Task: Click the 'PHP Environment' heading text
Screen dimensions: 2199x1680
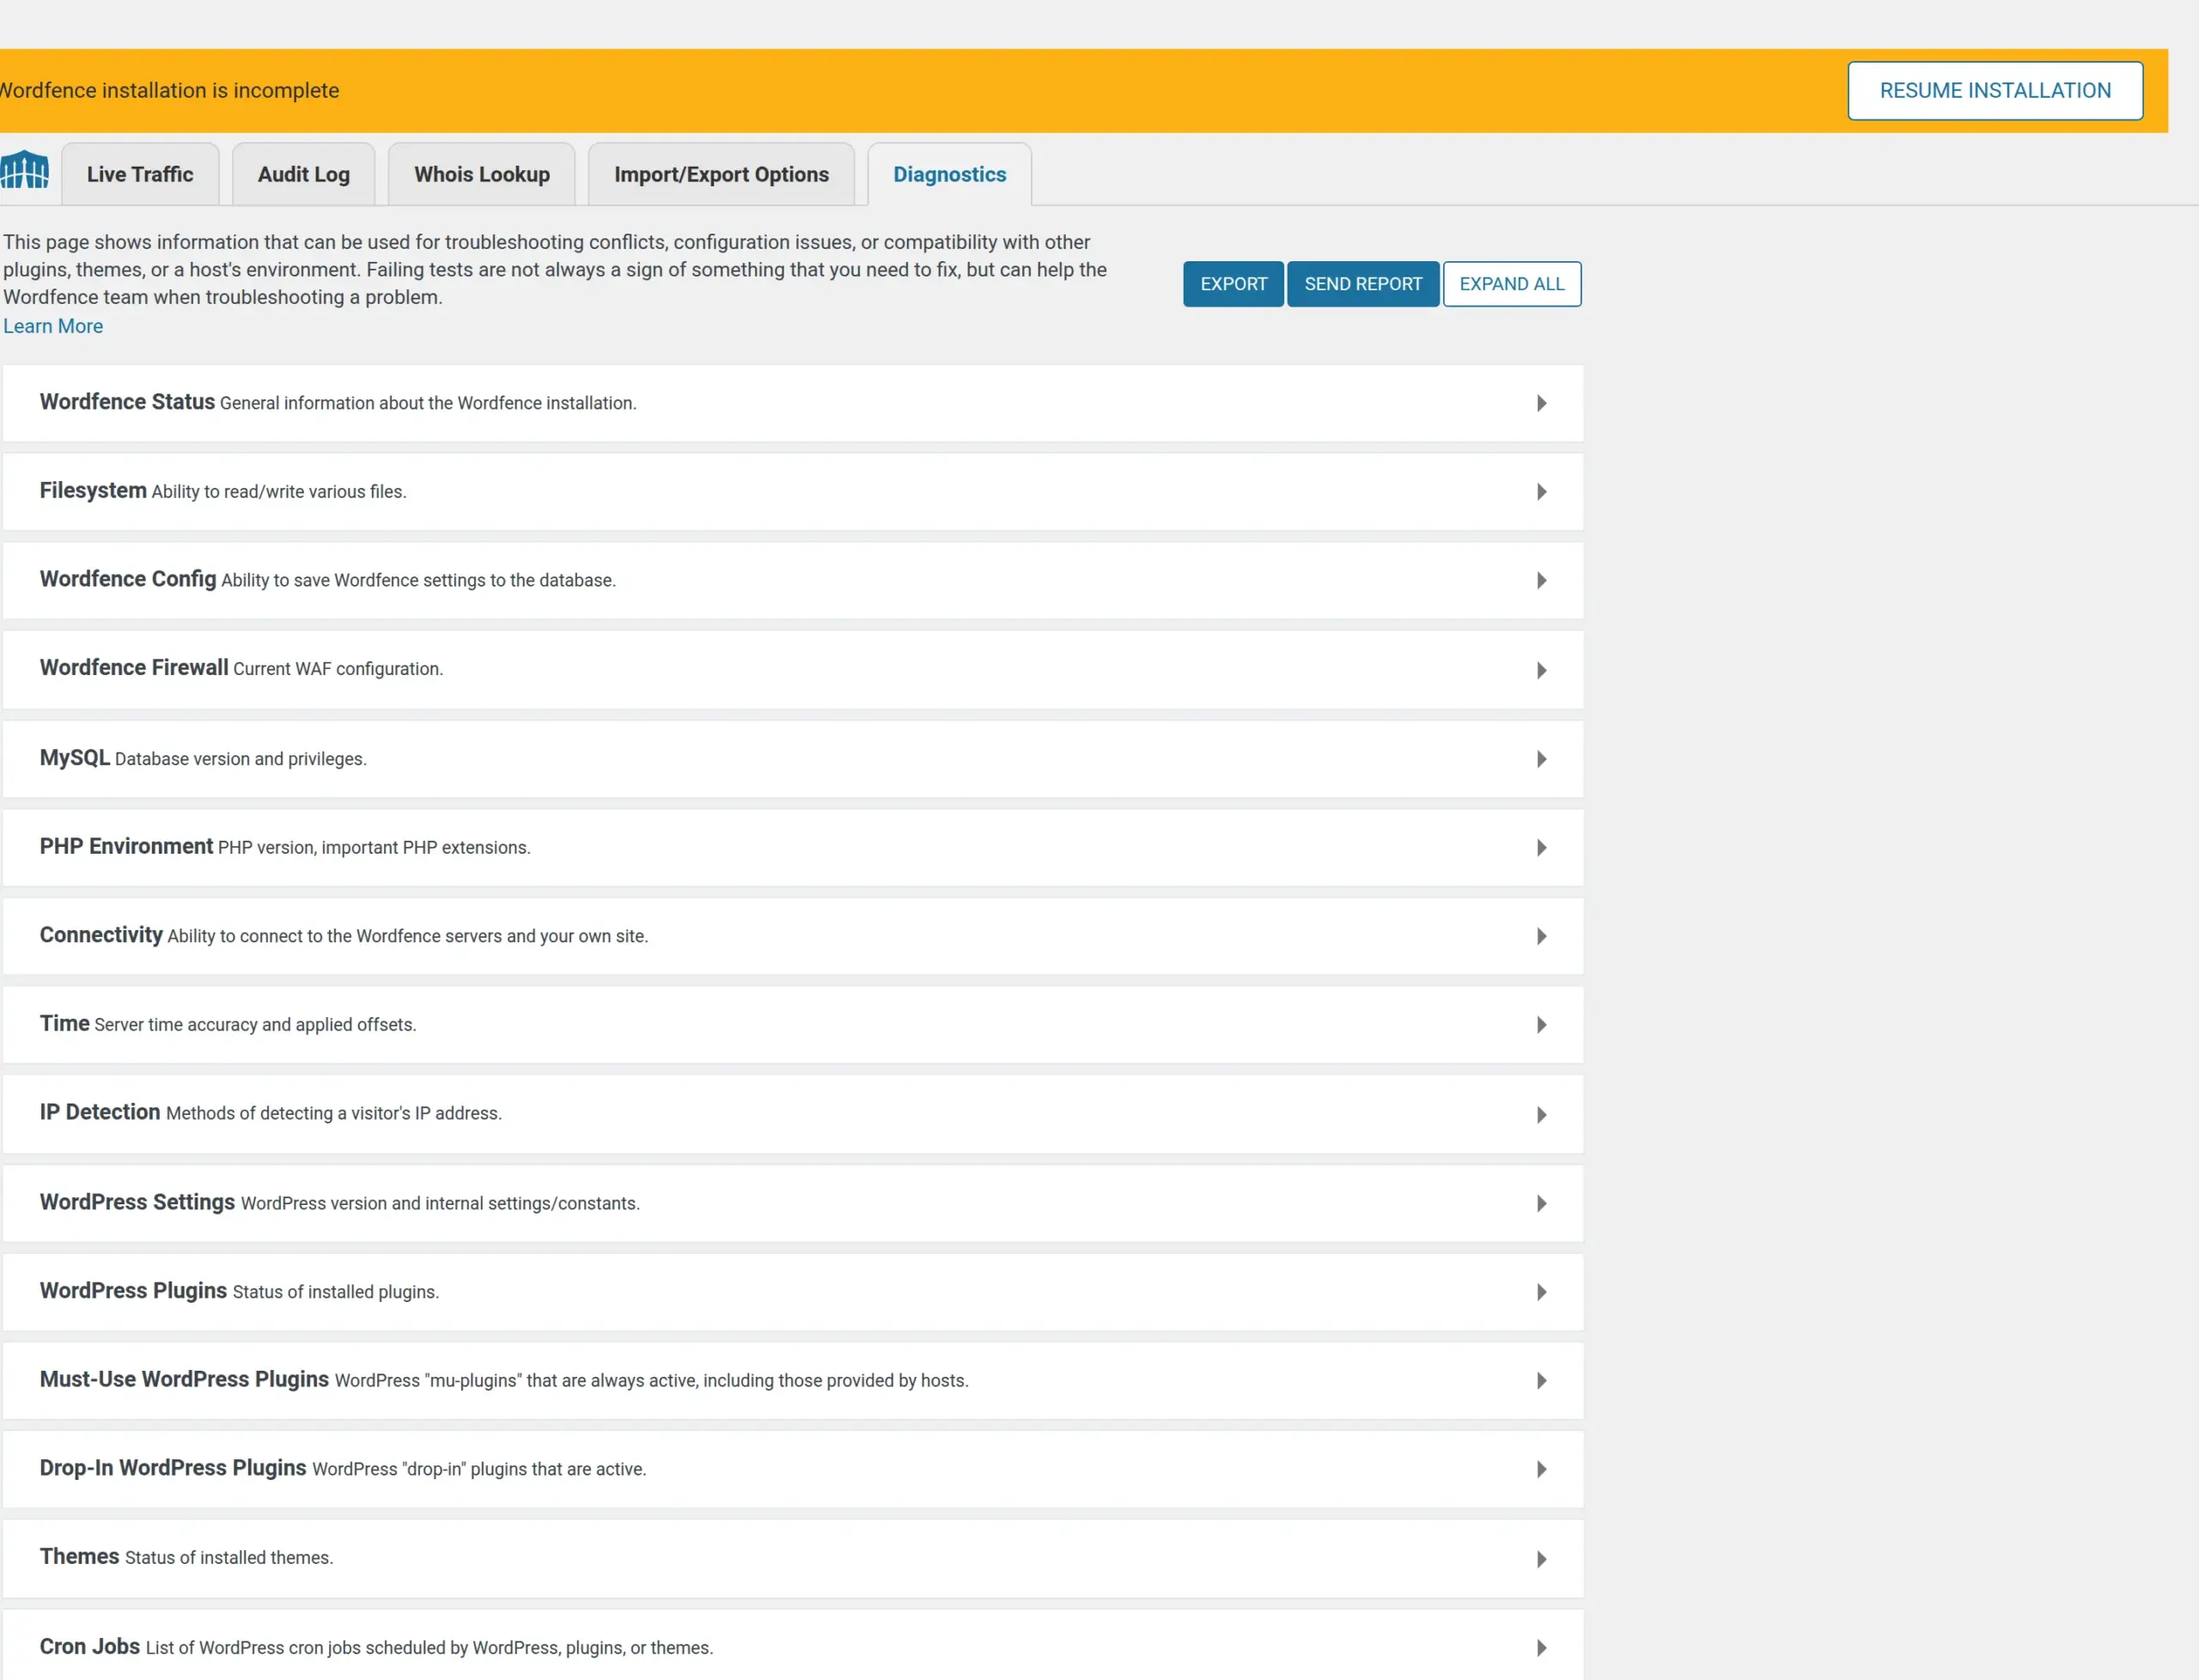Action: click(x=126, y=846)
